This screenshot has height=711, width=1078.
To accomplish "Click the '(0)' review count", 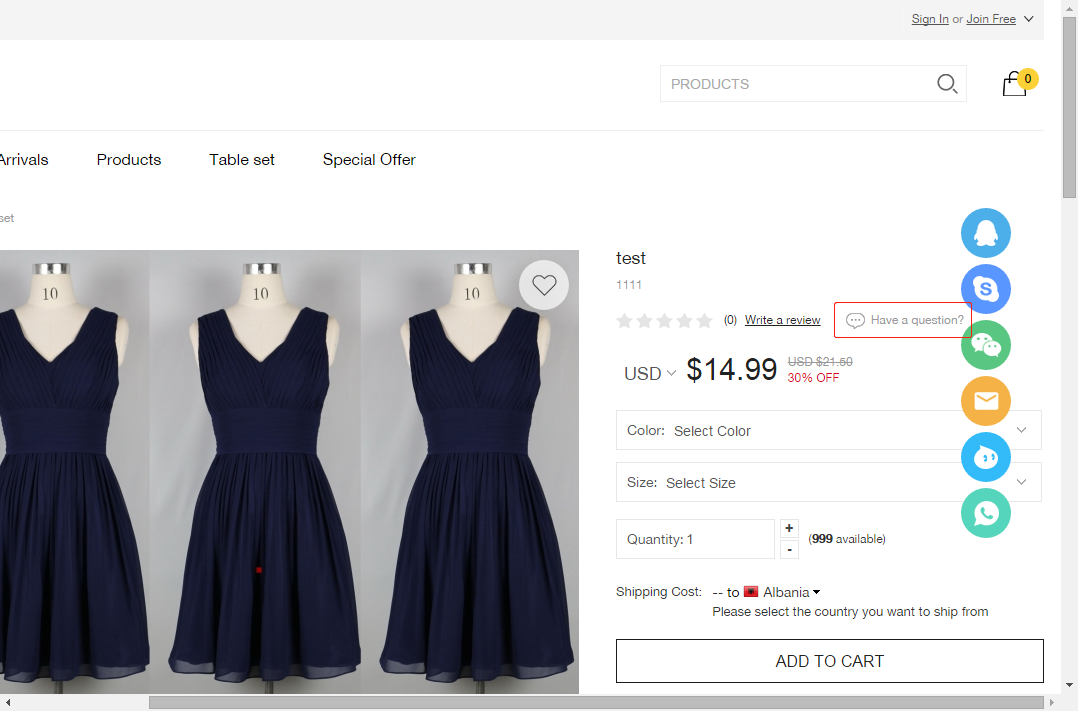I will click(730, 320).
